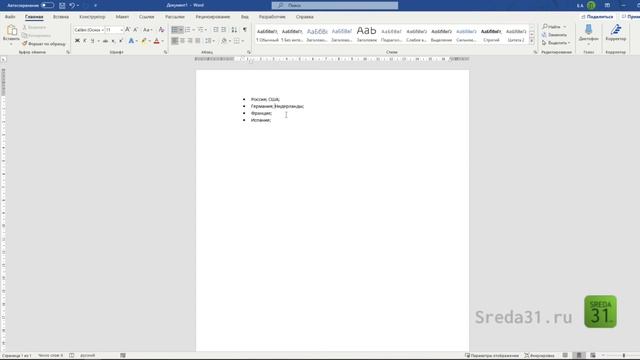Select the Строгий (Strong) style
The image size is (640, 360).
click(x=491, y=35)
